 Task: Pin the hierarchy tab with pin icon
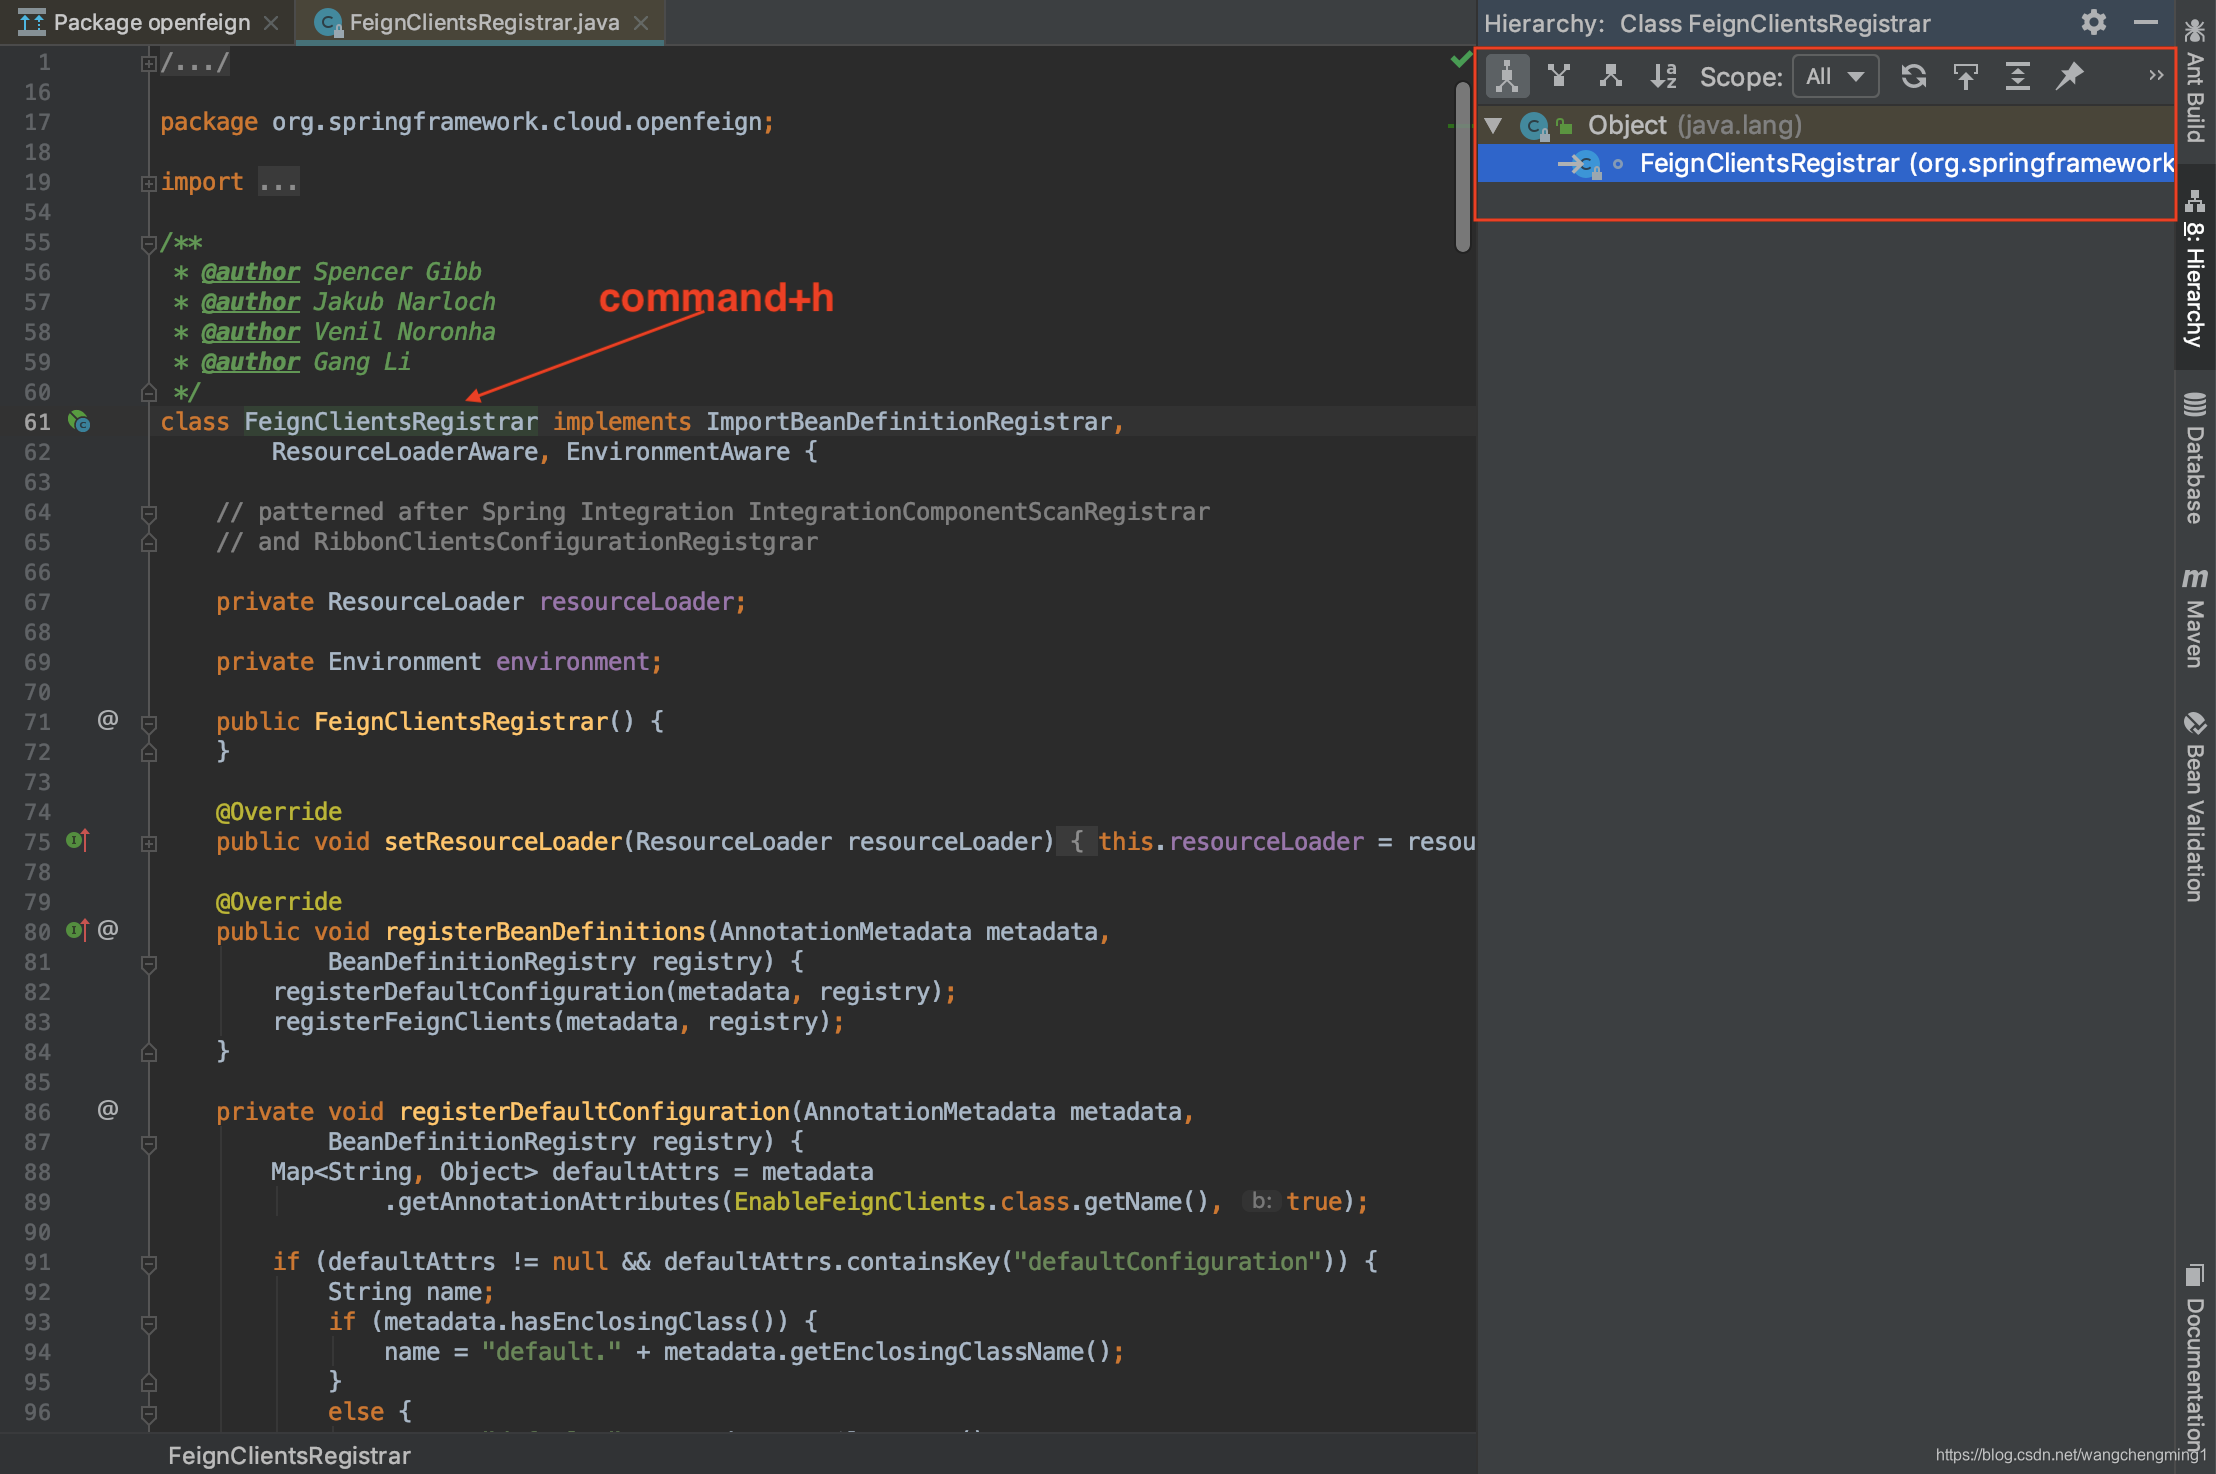pos(2070,77)
